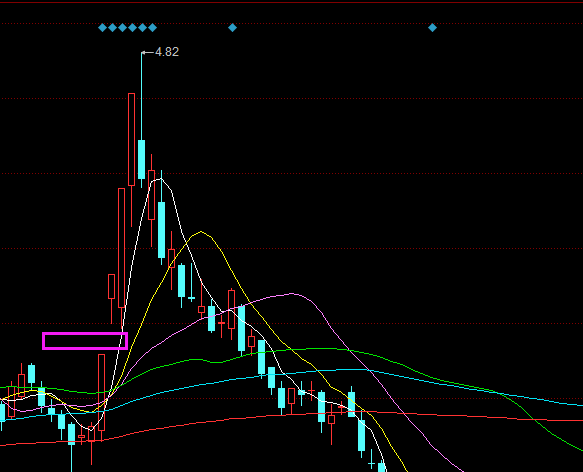Click the 4.82 high price label

pyautogui.click(x=167, y=52)
